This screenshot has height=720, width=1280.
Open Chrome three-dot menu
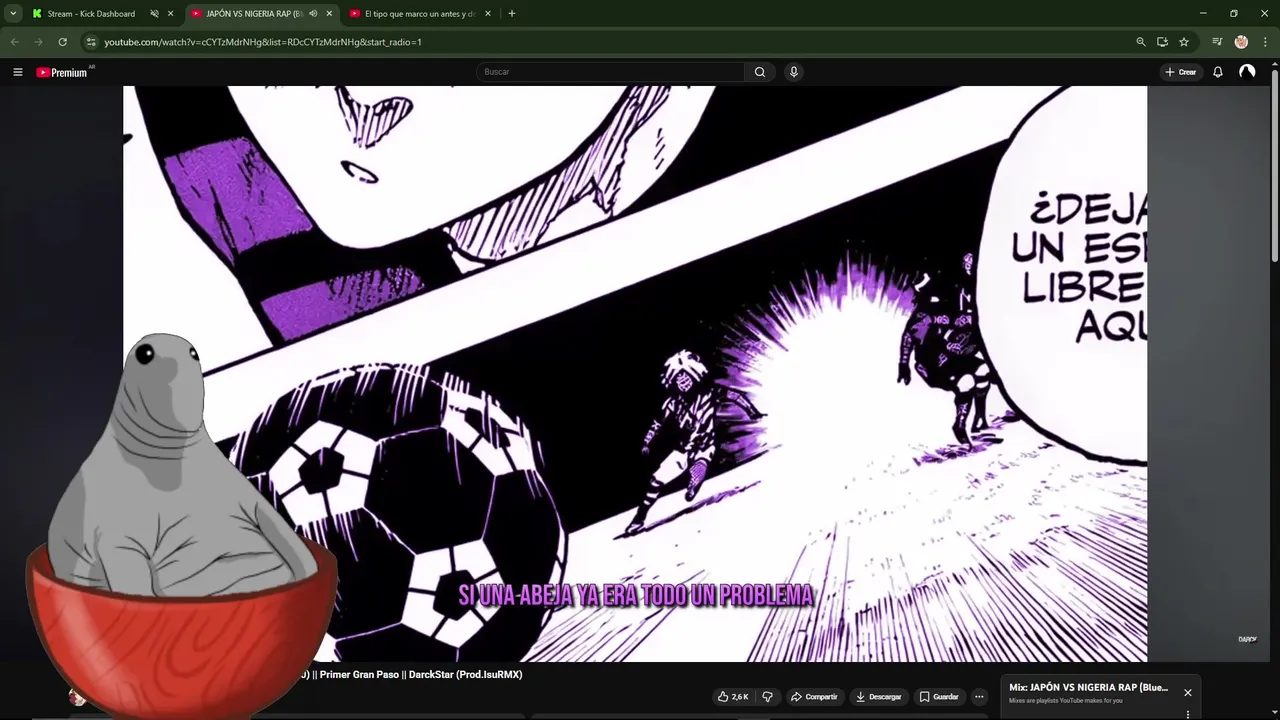tap(1265, 42)
